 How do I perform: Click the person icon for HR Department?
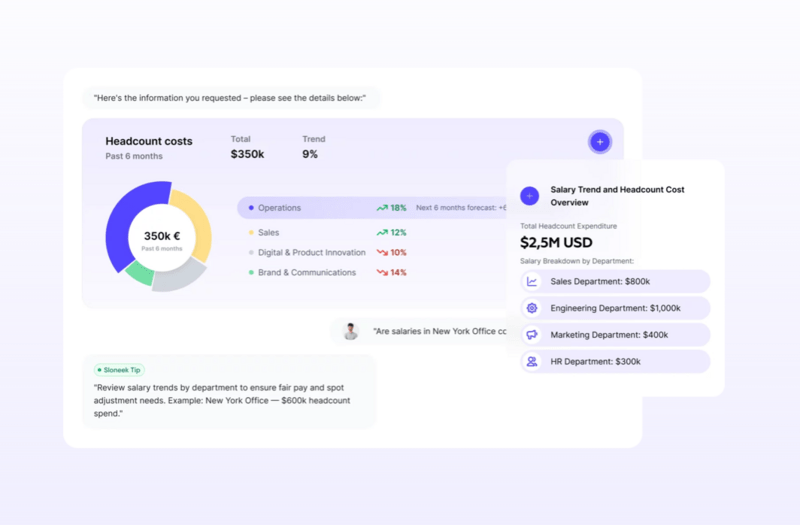pyautogui.click(x=532, y=361)
